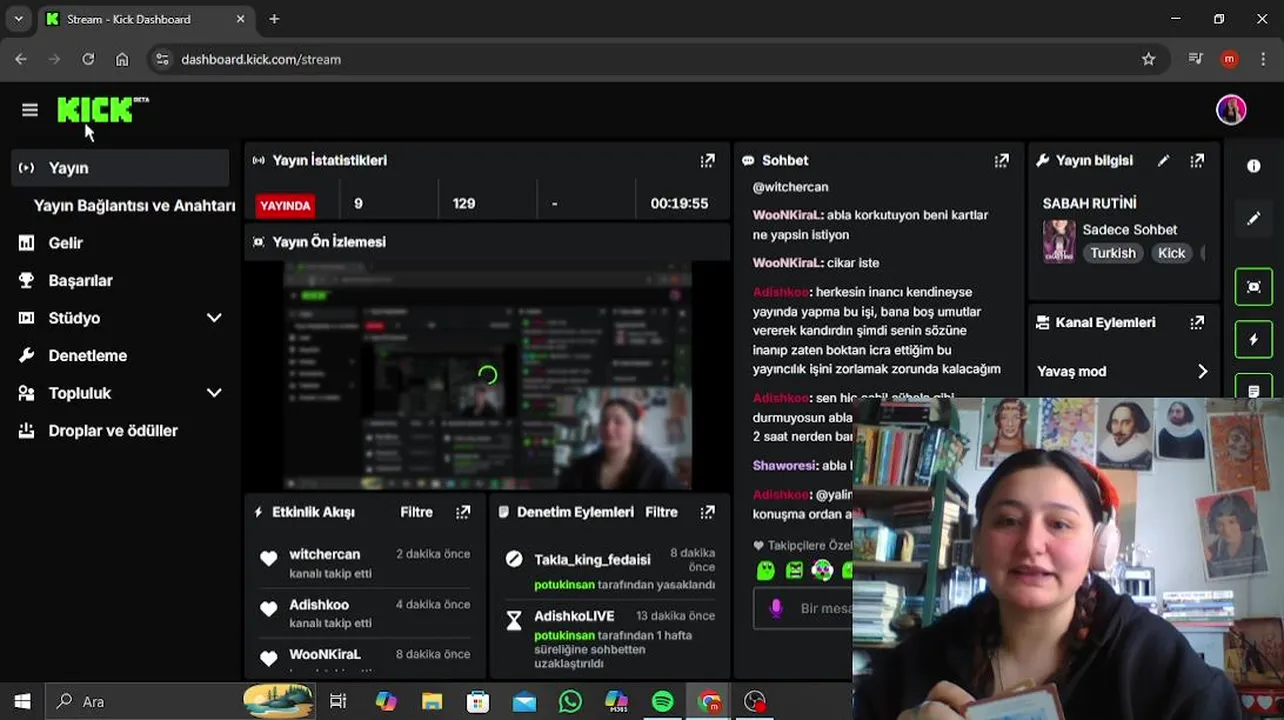Open the browser media control icon

coord(1195,59)
